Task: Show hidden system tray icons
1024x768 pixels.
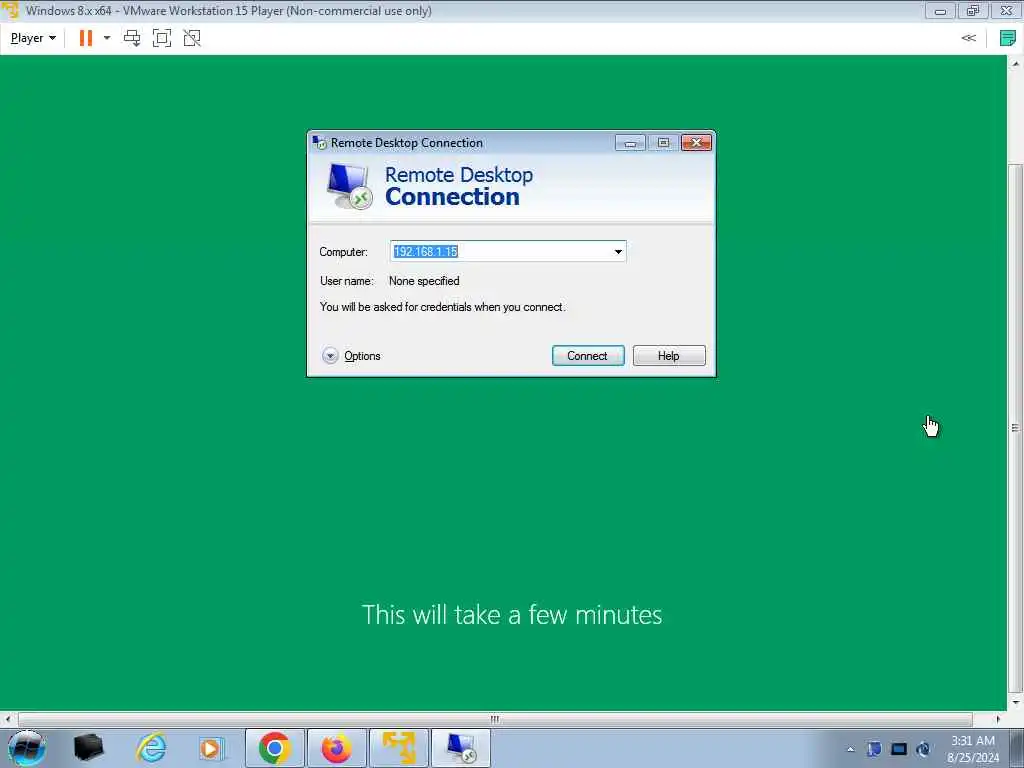Action: click(850, 749)
